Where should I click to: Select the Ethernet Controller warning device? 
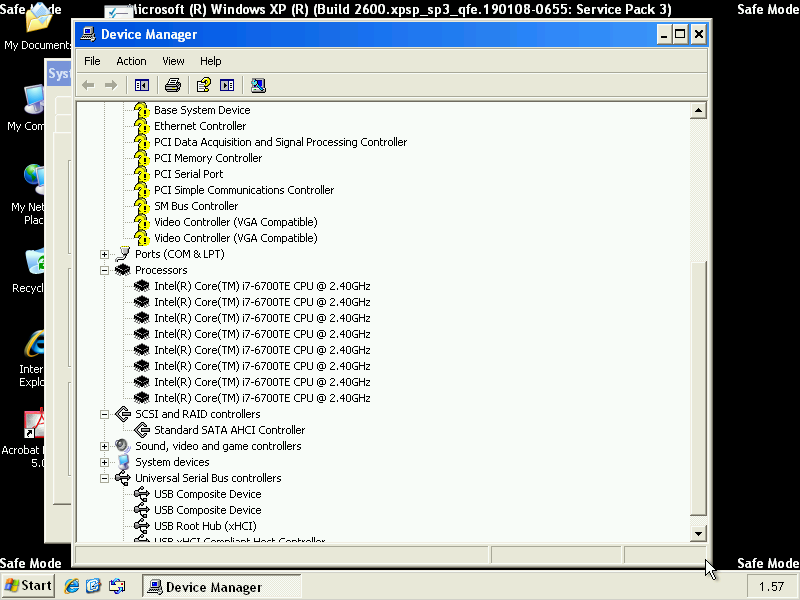coord(199,126)
